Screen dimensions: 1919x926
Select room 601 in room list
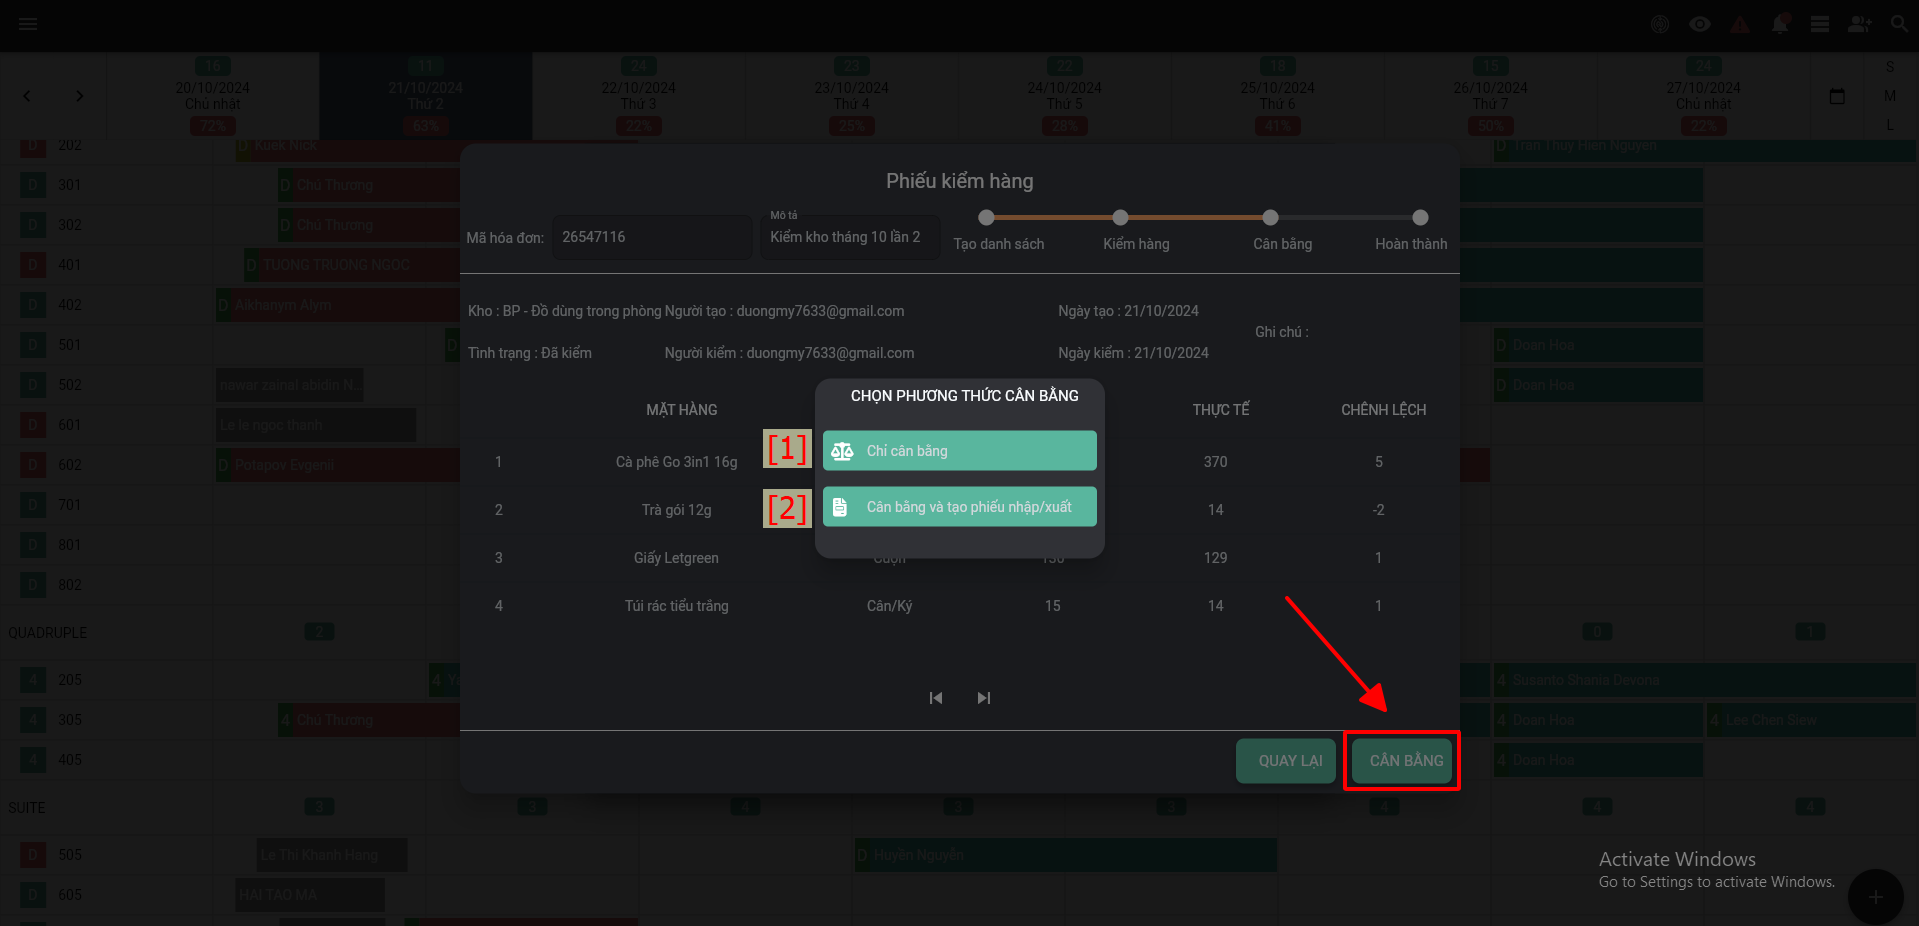pos(70,425)
